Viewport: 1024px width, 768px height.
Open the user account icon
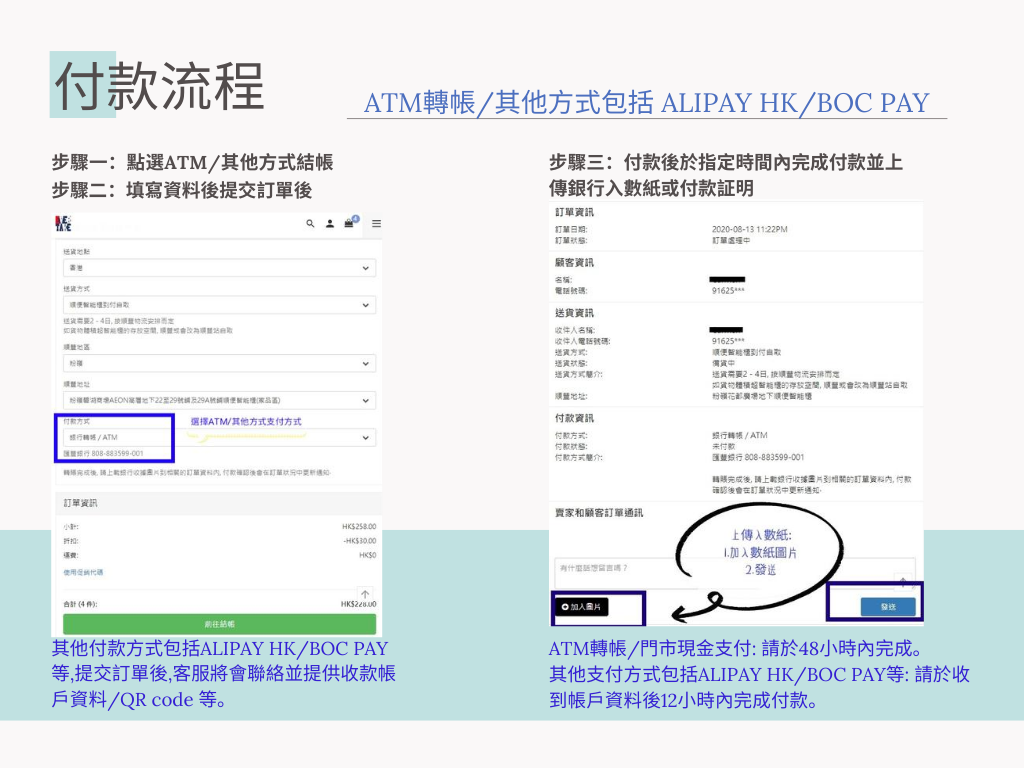(329, 224)
